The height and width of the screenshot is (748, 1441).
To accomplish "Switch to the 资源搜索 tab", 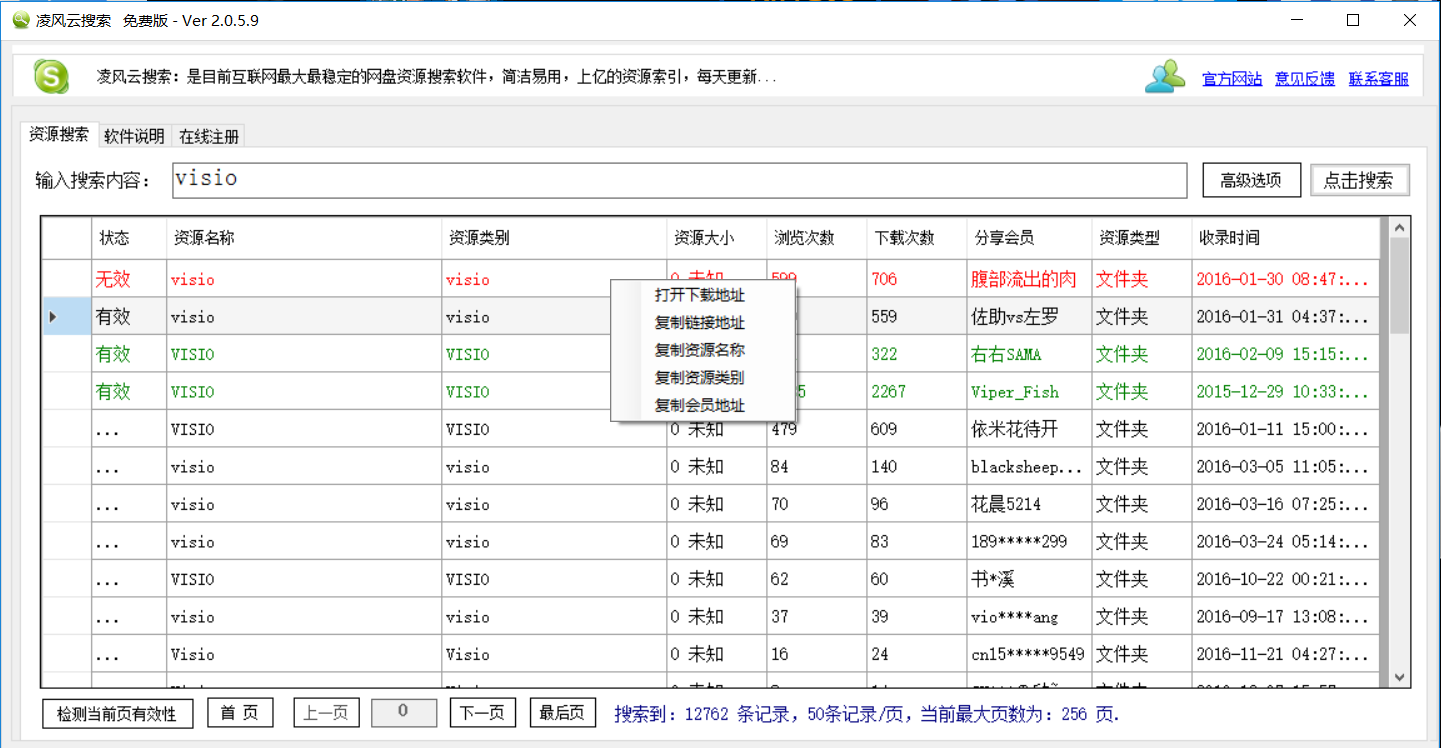I will pos(58,135).
